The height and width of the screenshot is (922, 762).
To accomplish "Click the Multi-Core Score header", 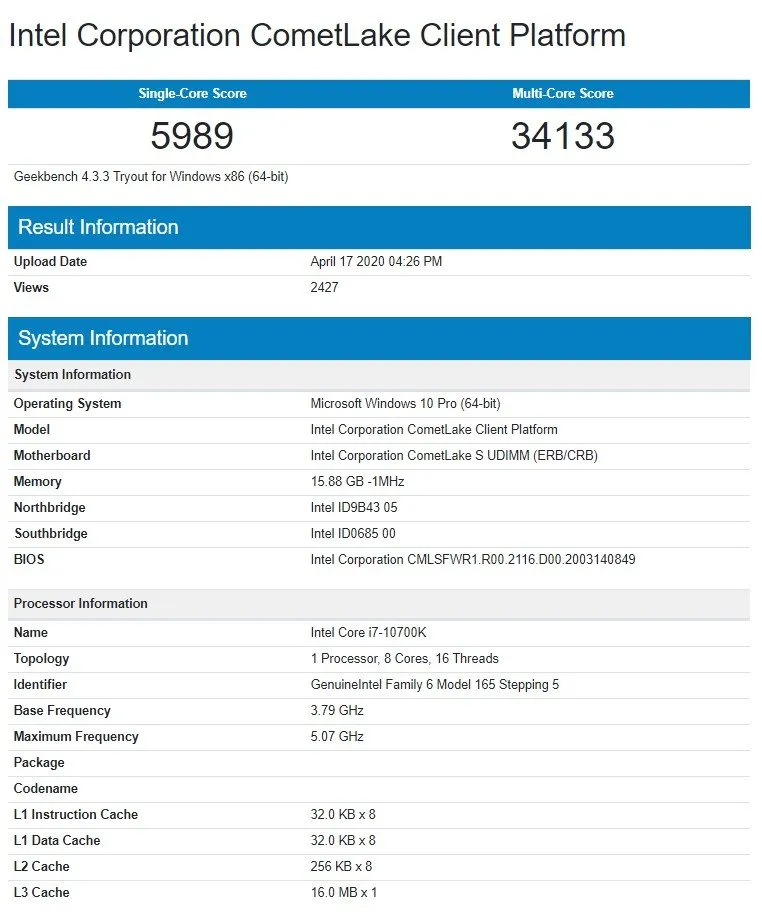I will pyautogui.click(x=563, y=94).
